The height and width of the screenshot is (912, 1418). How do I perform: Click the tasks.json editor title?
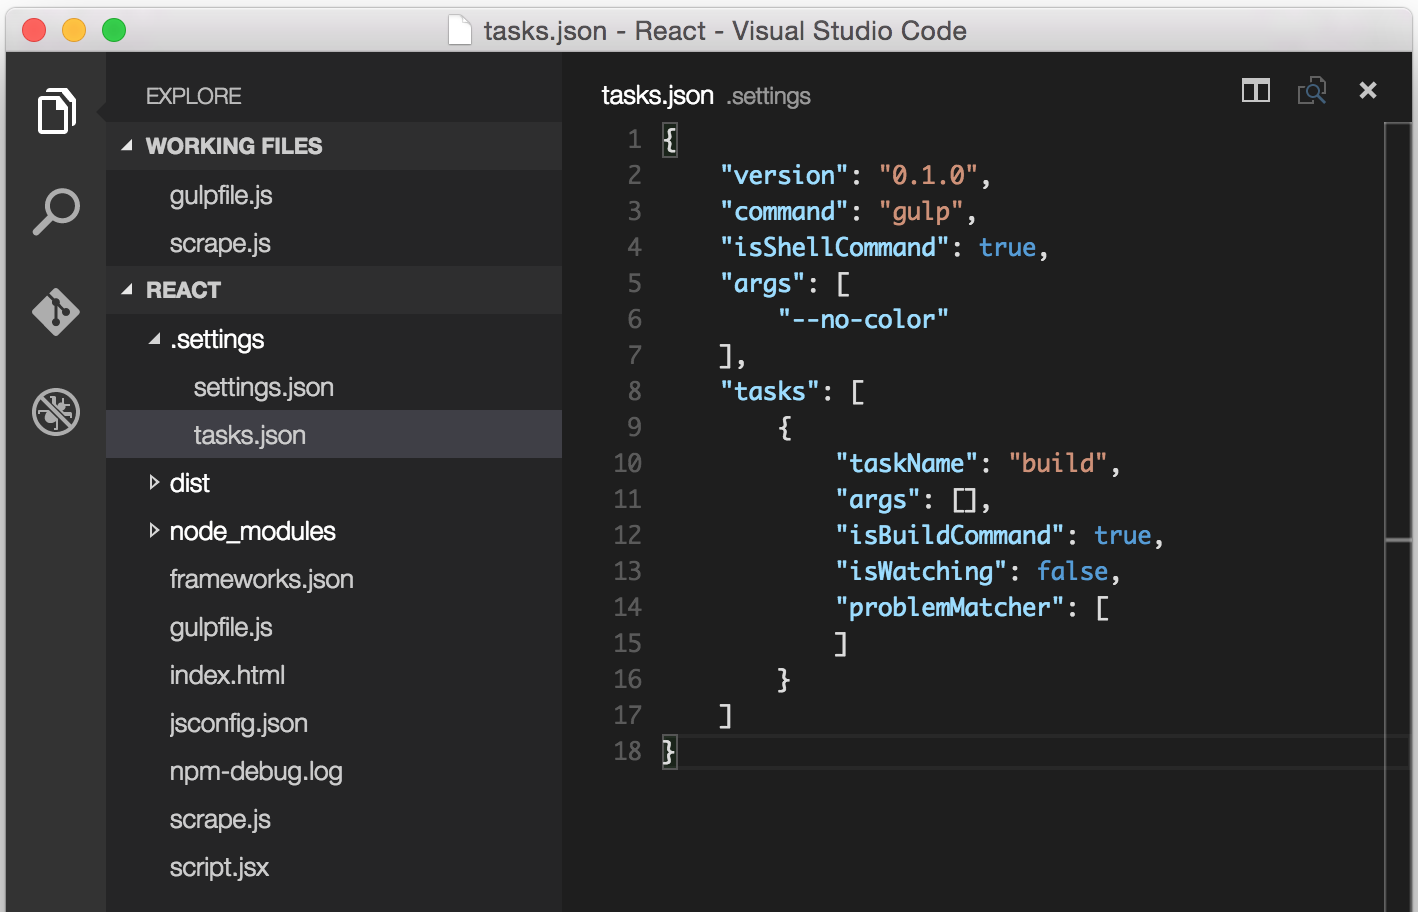click(x=657, y=95)
